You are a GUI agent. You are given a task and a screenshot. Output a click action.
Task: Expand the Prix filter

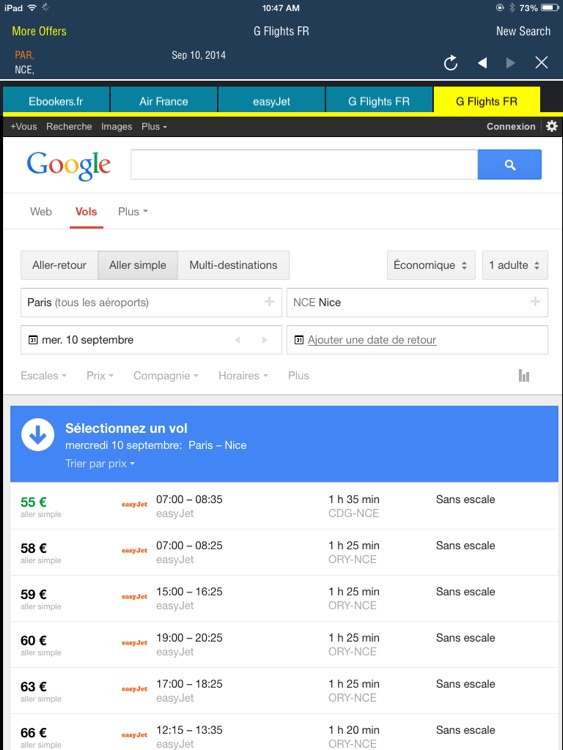point(100,375)
